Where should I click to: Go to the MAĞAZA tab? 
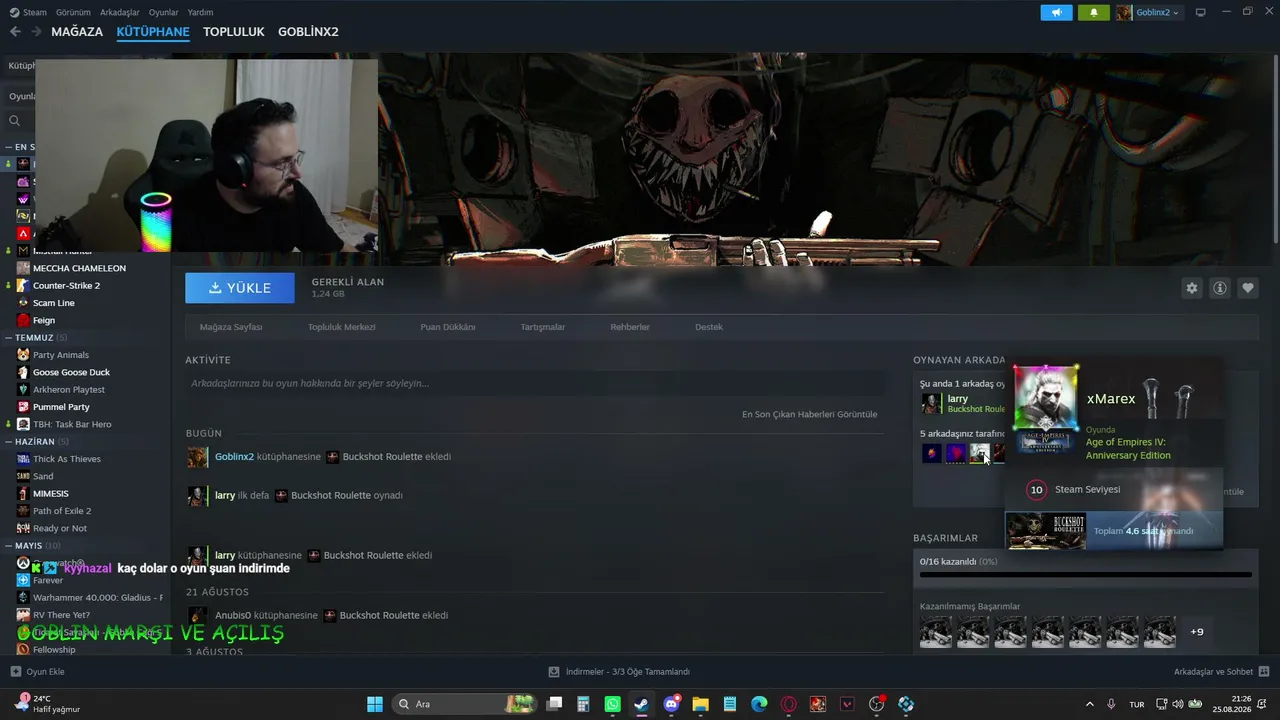coord(77,32)
